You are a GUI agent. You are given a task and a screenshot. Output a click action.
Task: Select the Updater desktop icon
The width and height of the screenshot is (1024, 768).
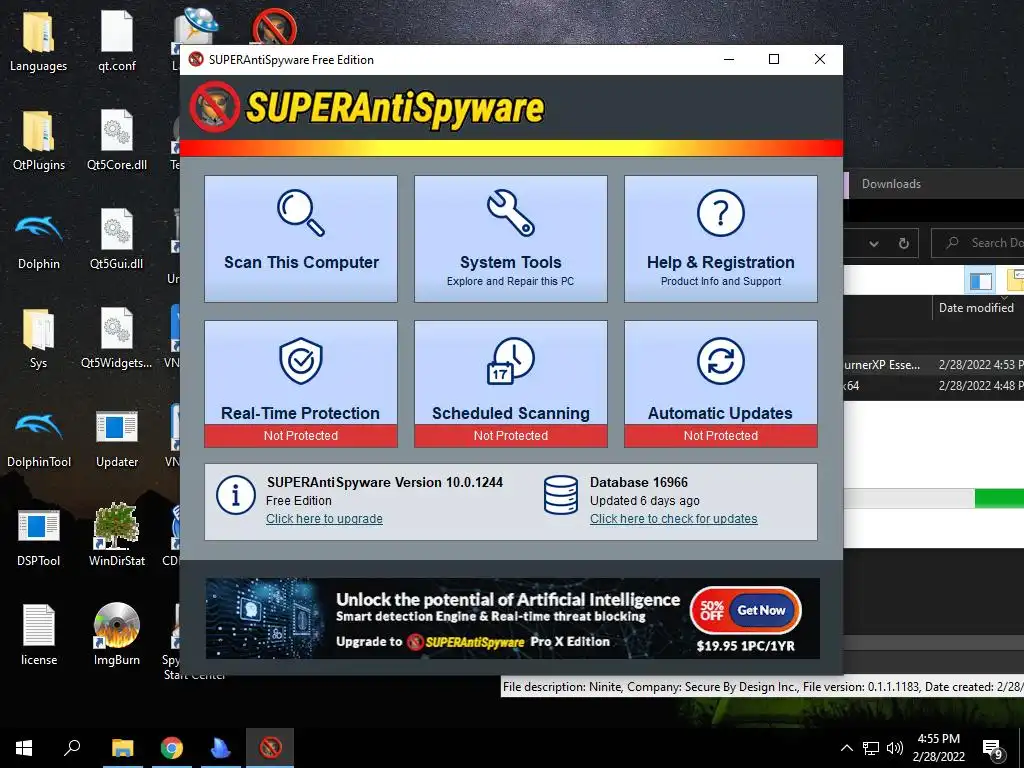117,437
